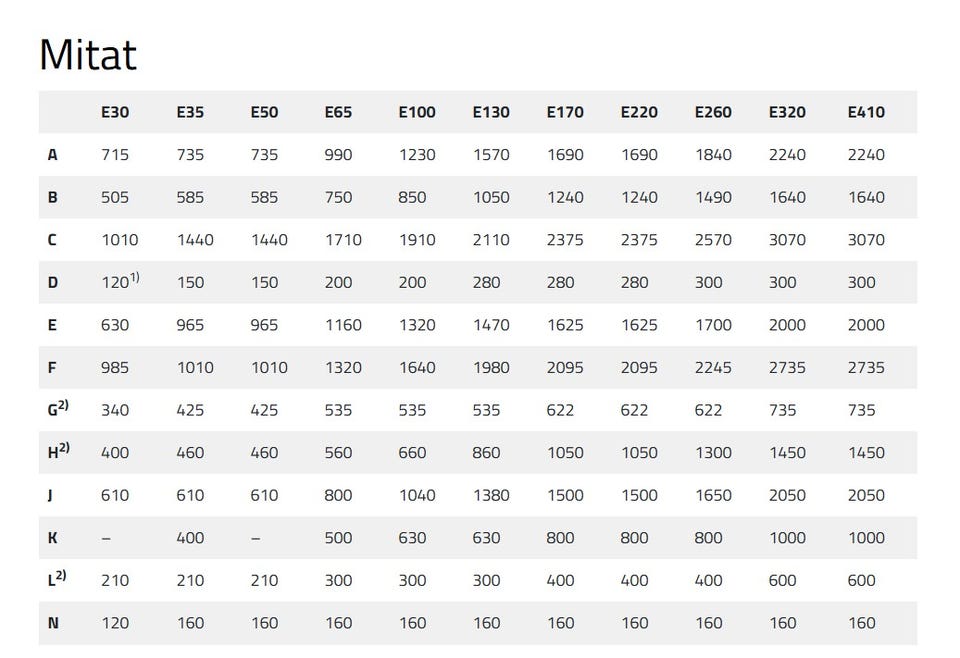Select value 3070 under E320
Screen dimensions: 960x658
(787, 240)
